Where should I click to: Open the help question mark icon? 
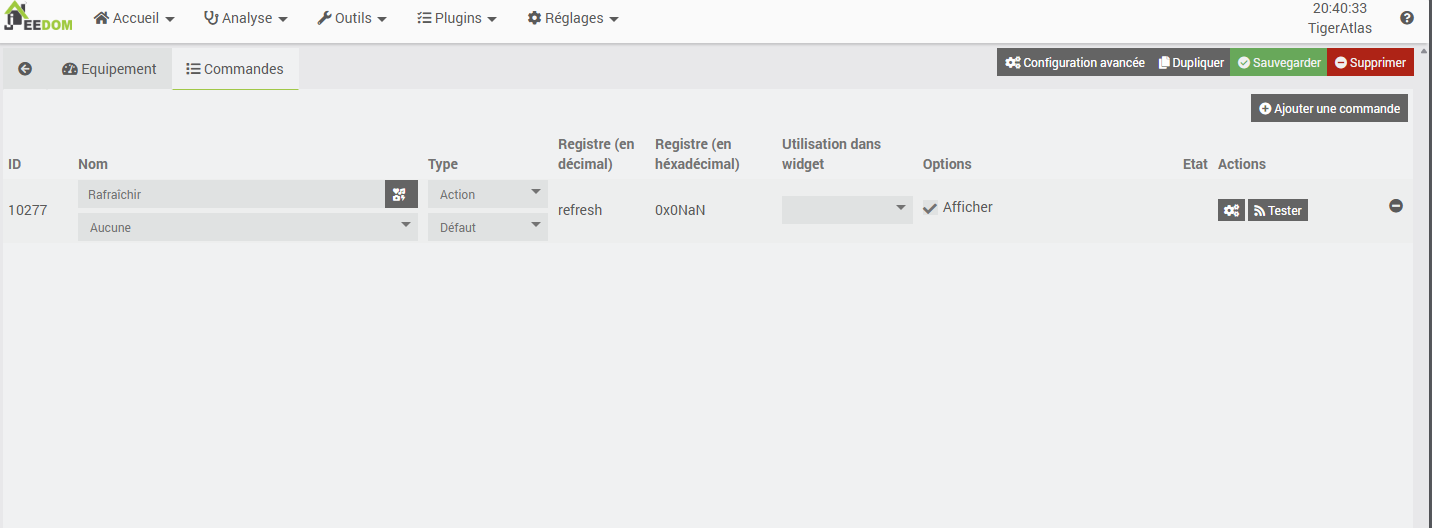point(1407,18)
